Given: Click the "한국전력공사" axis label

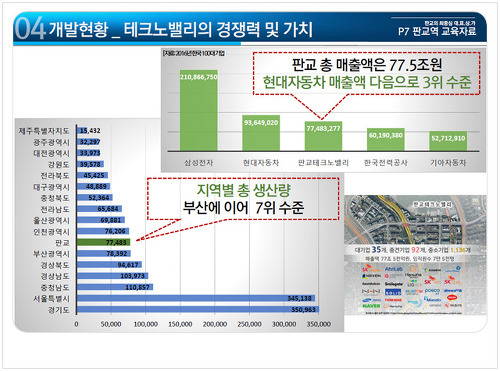Looking at the screenshot, I should tap(386, 163).
